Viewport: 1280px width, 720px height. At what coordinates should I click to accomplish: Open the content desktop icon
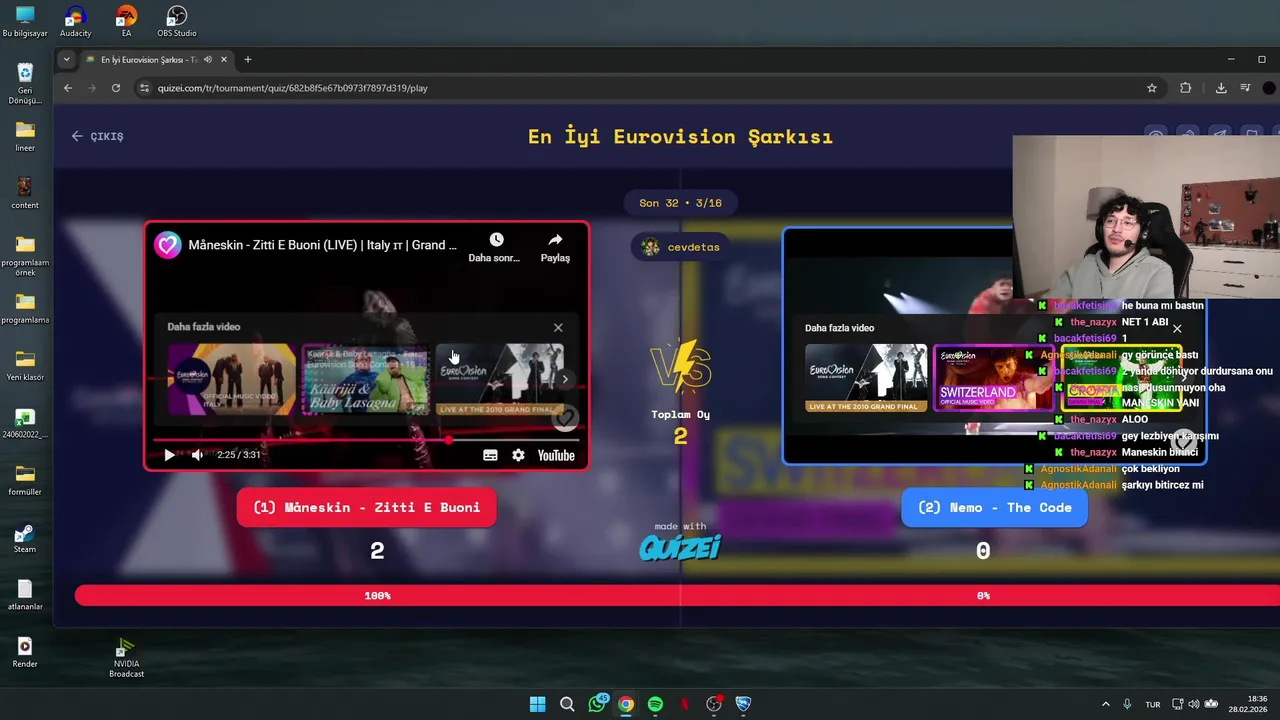[x=25, y=193]
